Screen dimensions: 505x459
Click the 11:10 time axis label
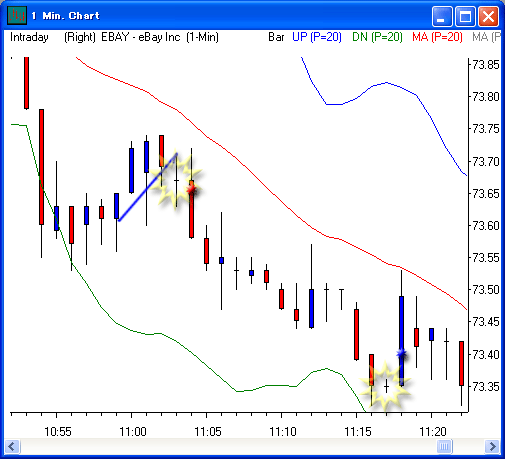coord(283,432)
